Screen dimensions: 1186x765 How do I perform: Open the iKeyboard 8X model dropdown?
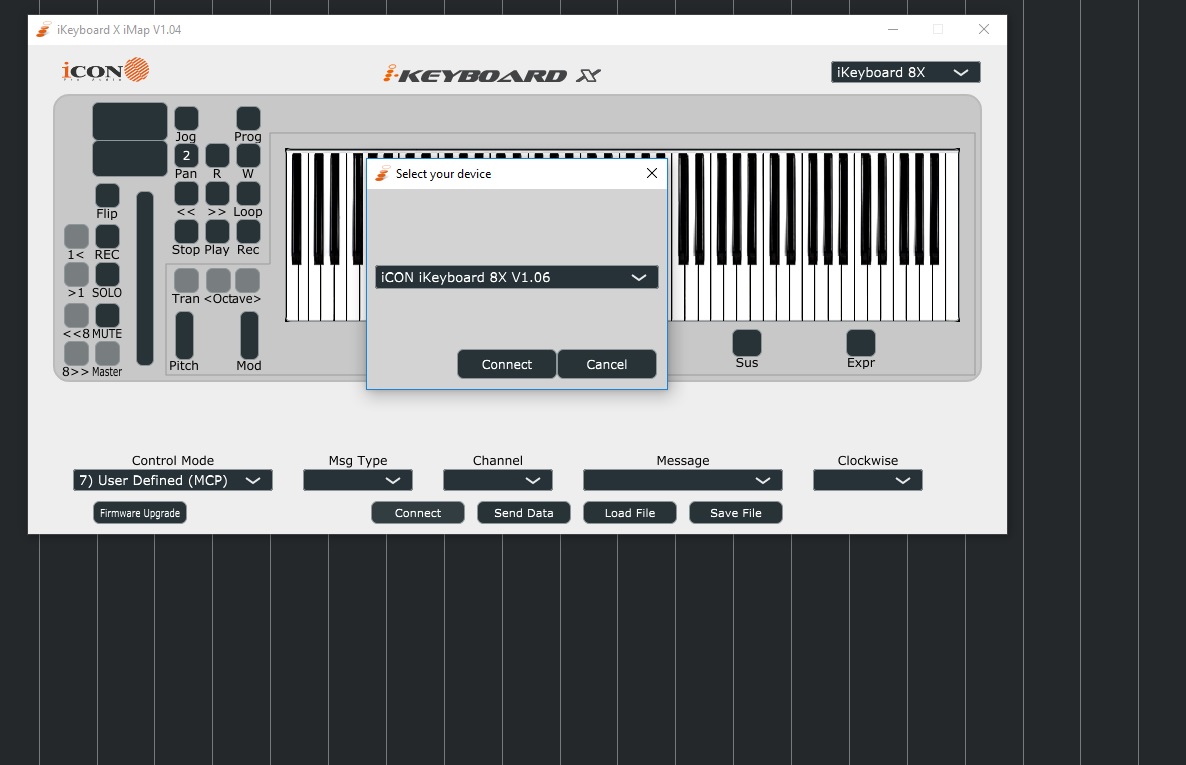pos(905,72)
